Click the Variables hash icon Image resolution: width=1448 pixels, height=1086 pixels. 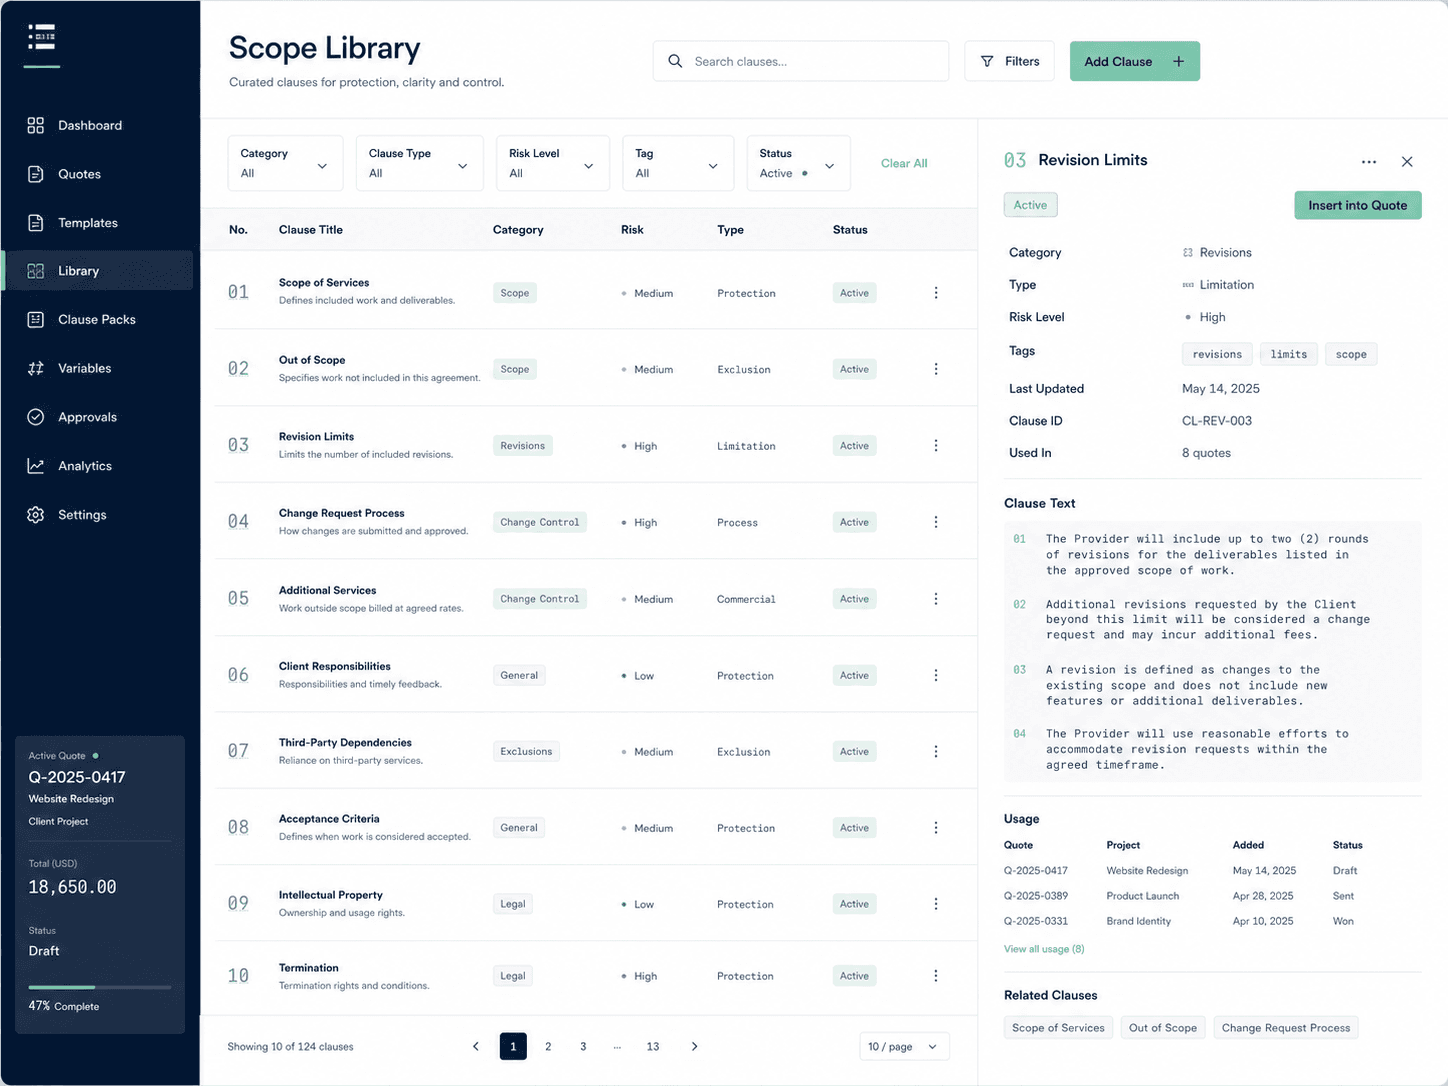pos(36,368)
